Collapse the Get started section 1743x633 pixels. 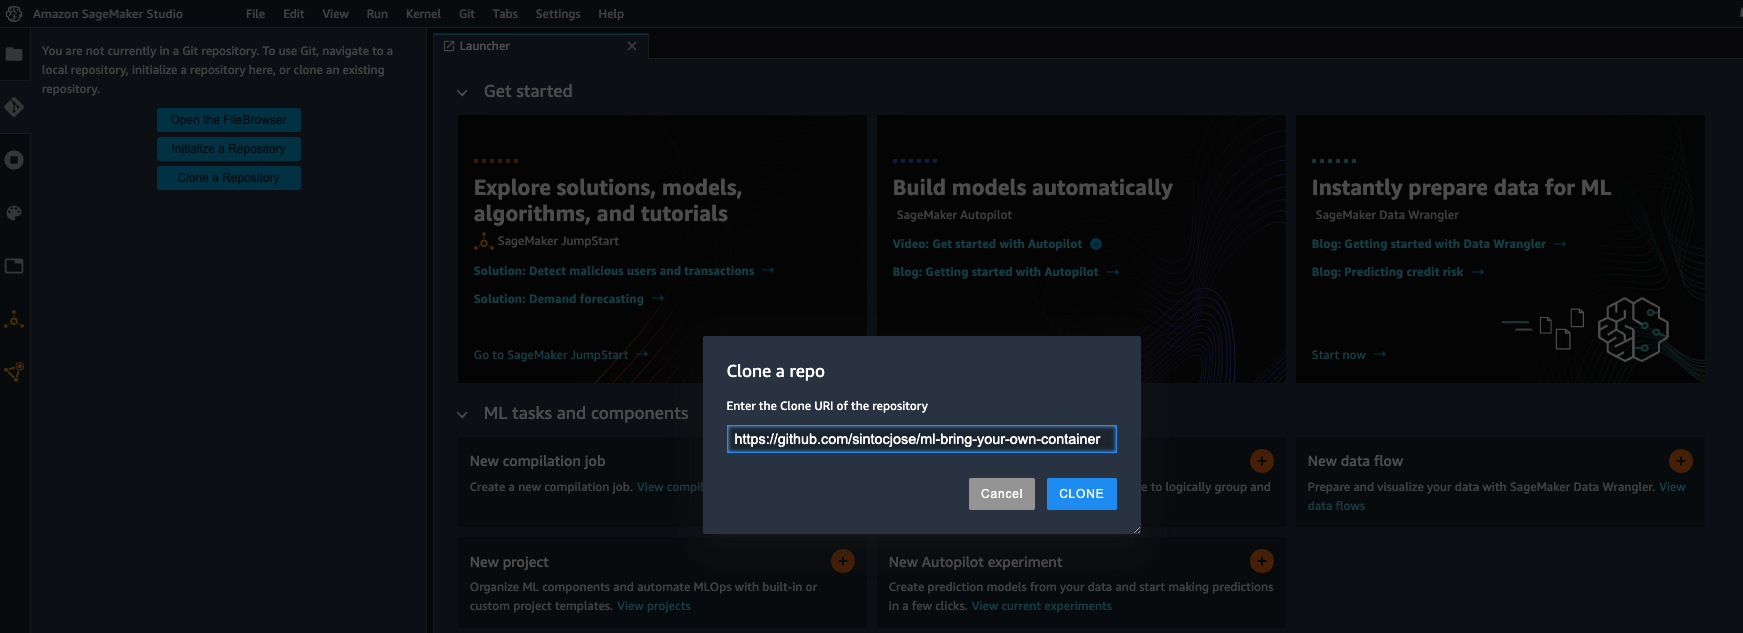click(462, 92)
